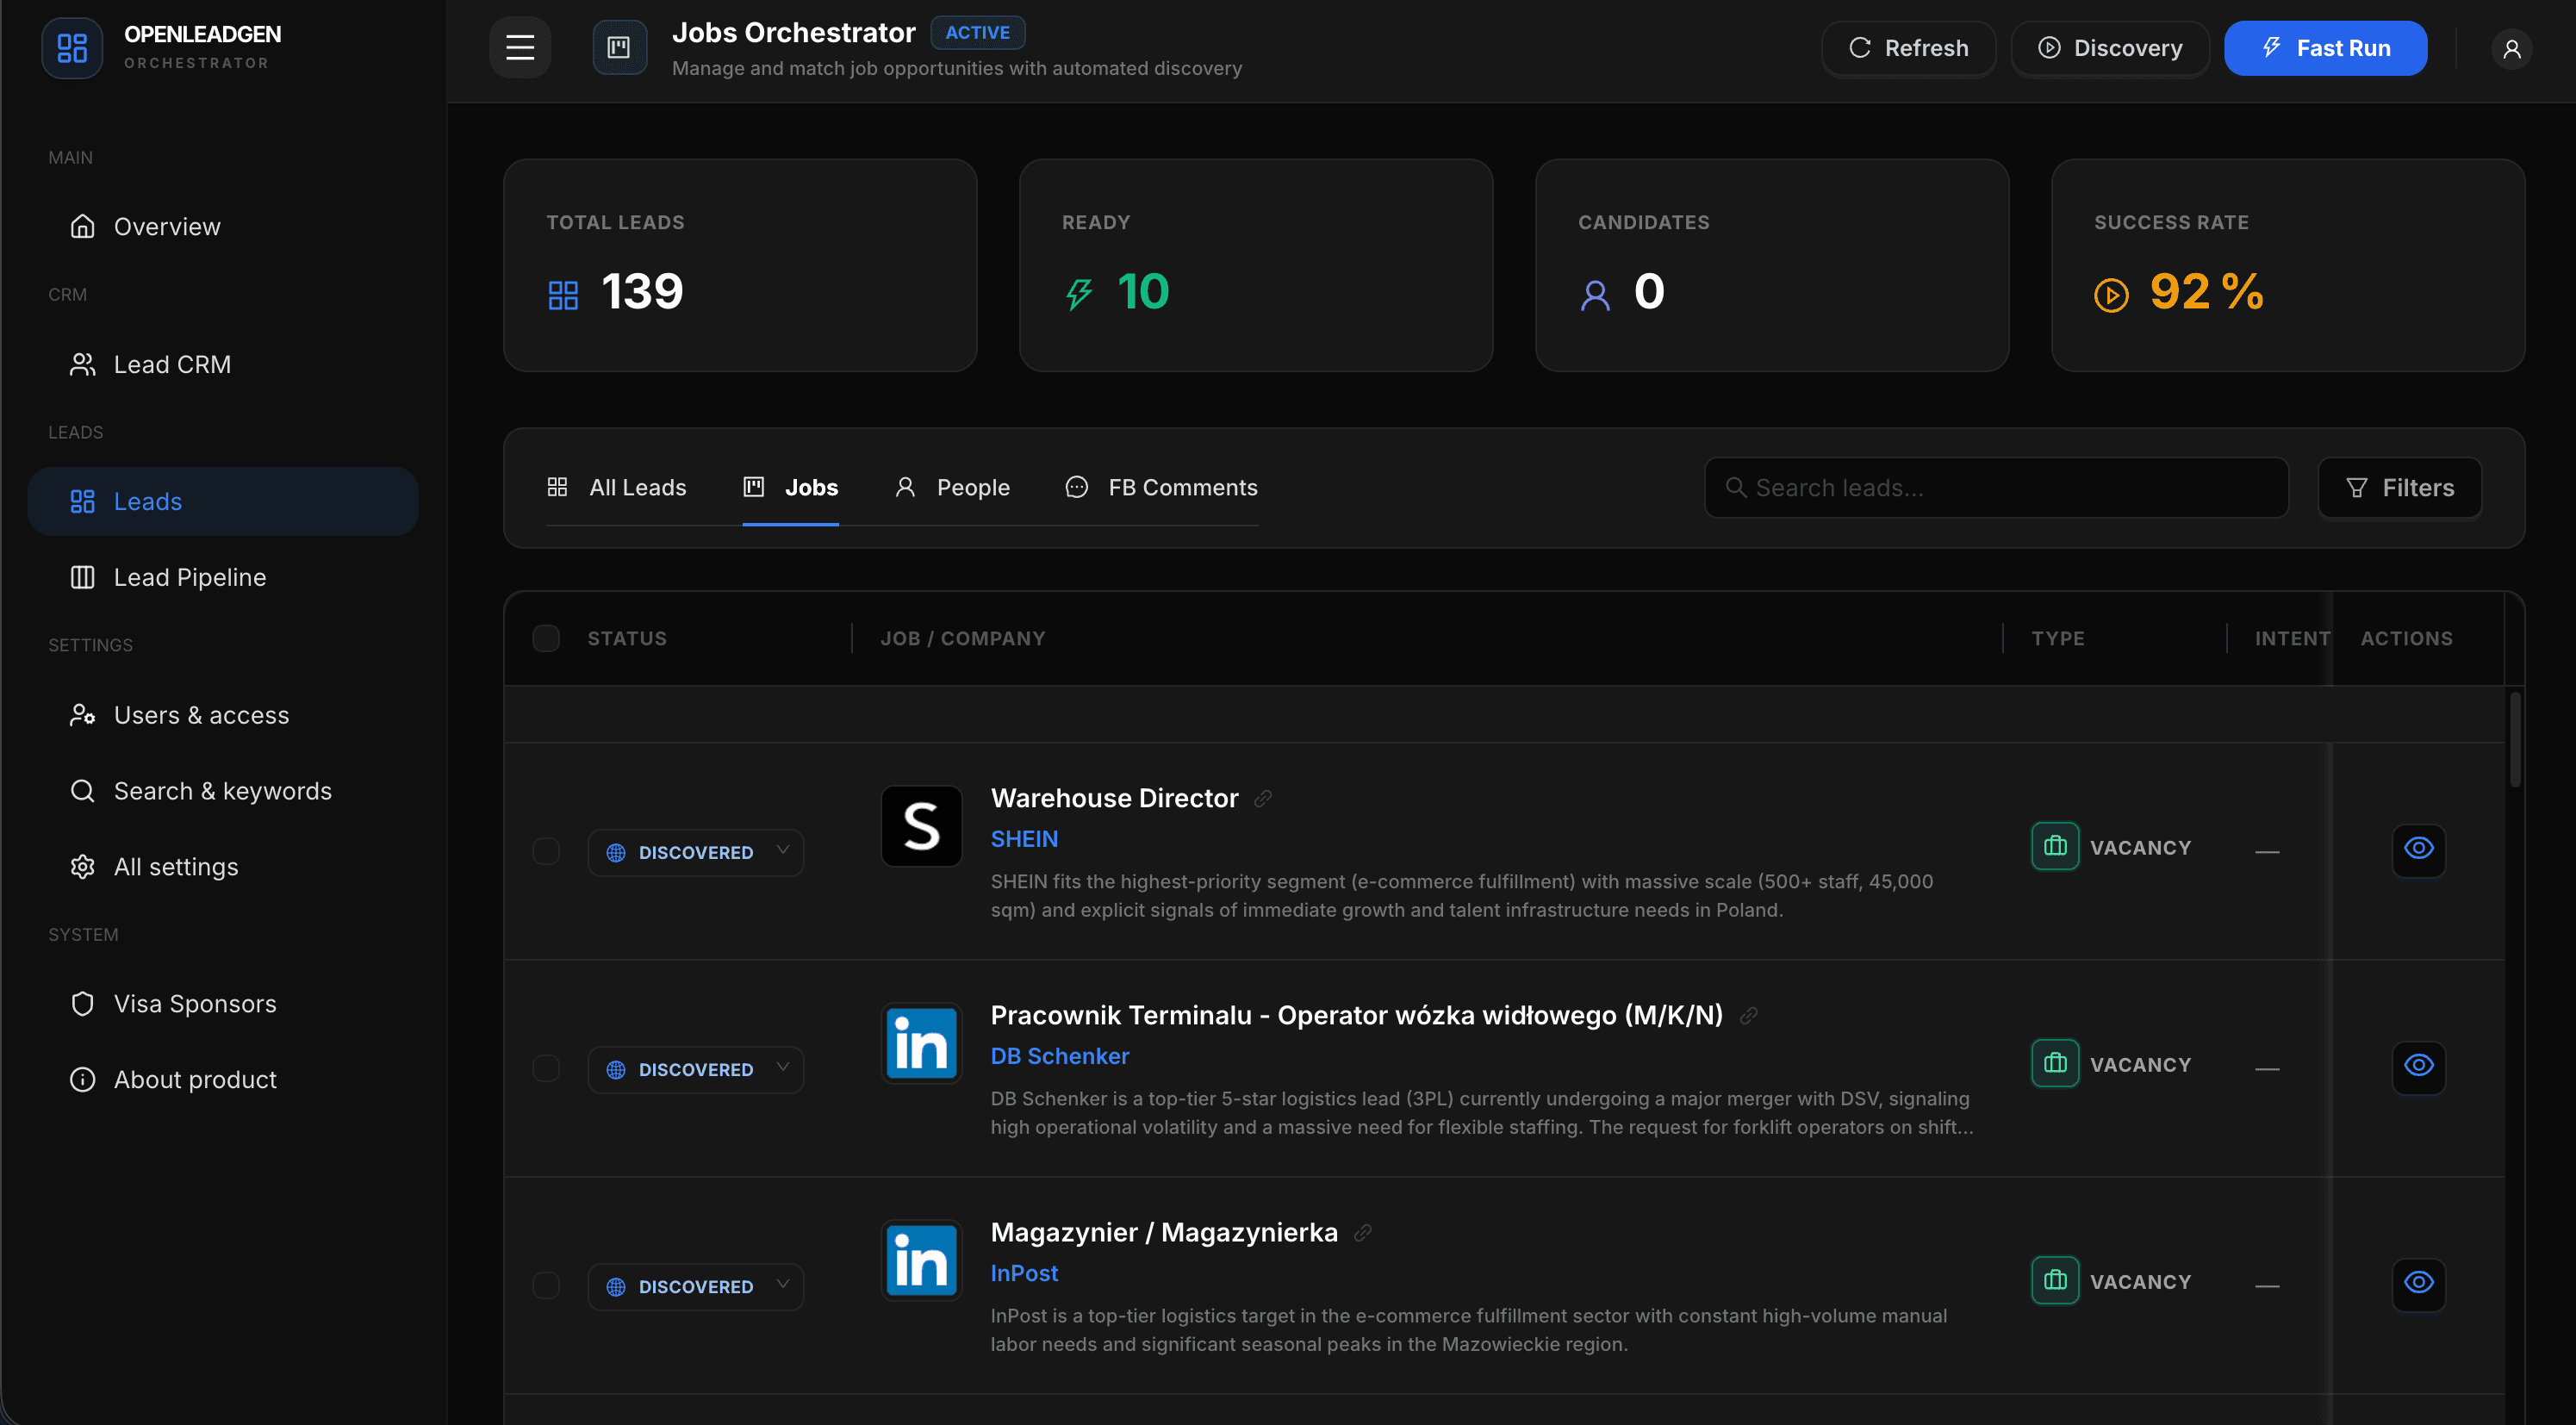Open the Magazynier / Magazynierka job title

[x=1164, y=1232]
